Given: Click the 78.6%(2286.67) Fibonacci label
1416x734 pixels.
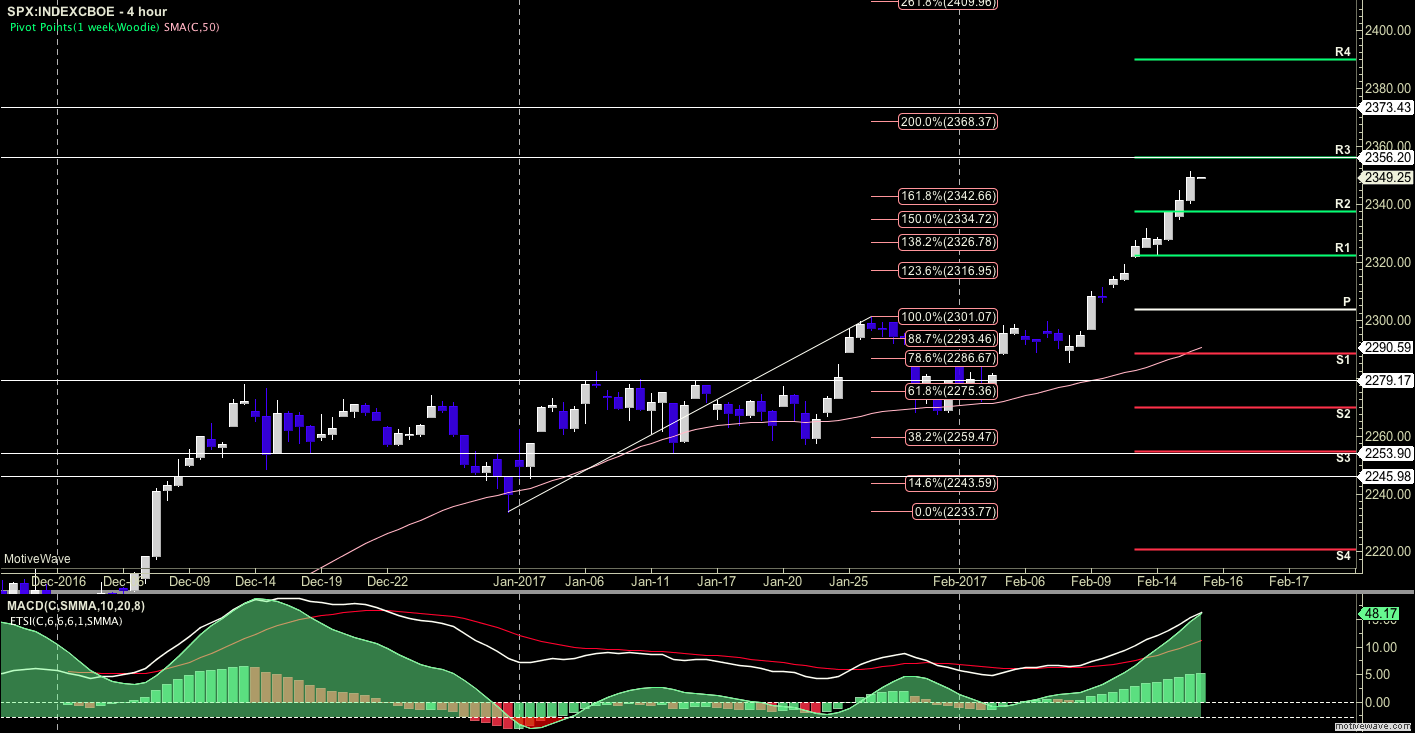Looking at the screenshot, I should coord(951,358).
